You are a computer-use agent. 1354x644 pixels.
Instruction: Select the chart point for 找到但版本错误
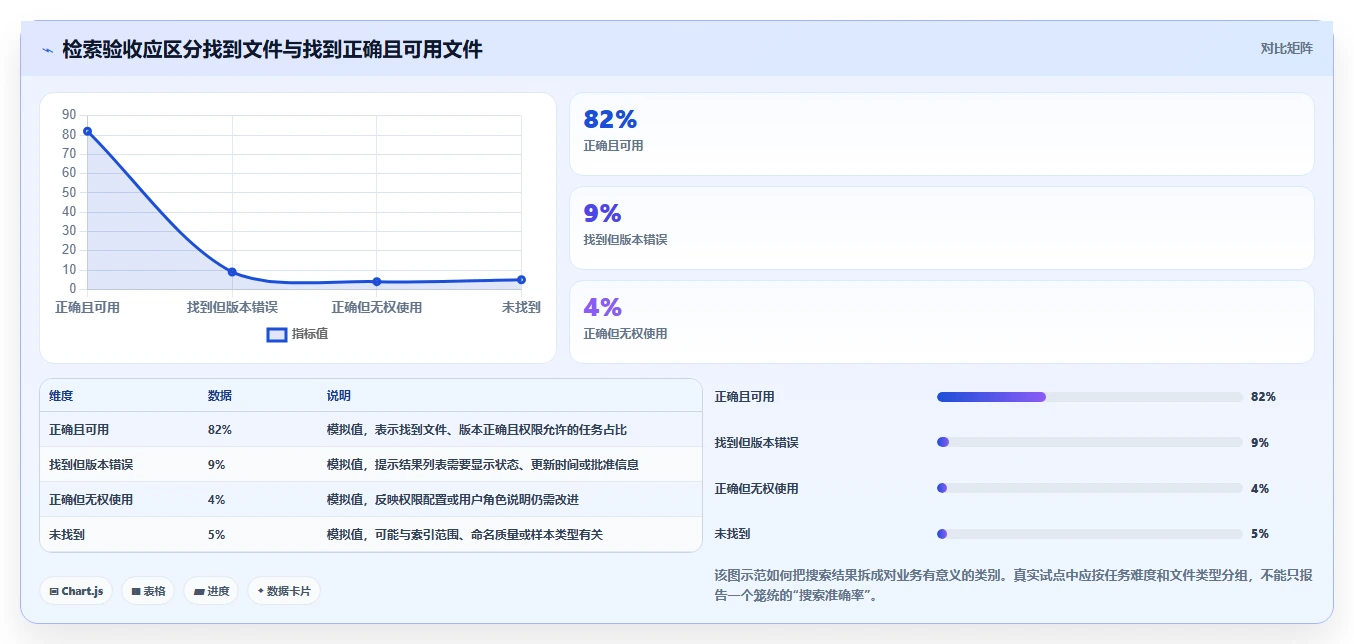[x=232, y=272]
